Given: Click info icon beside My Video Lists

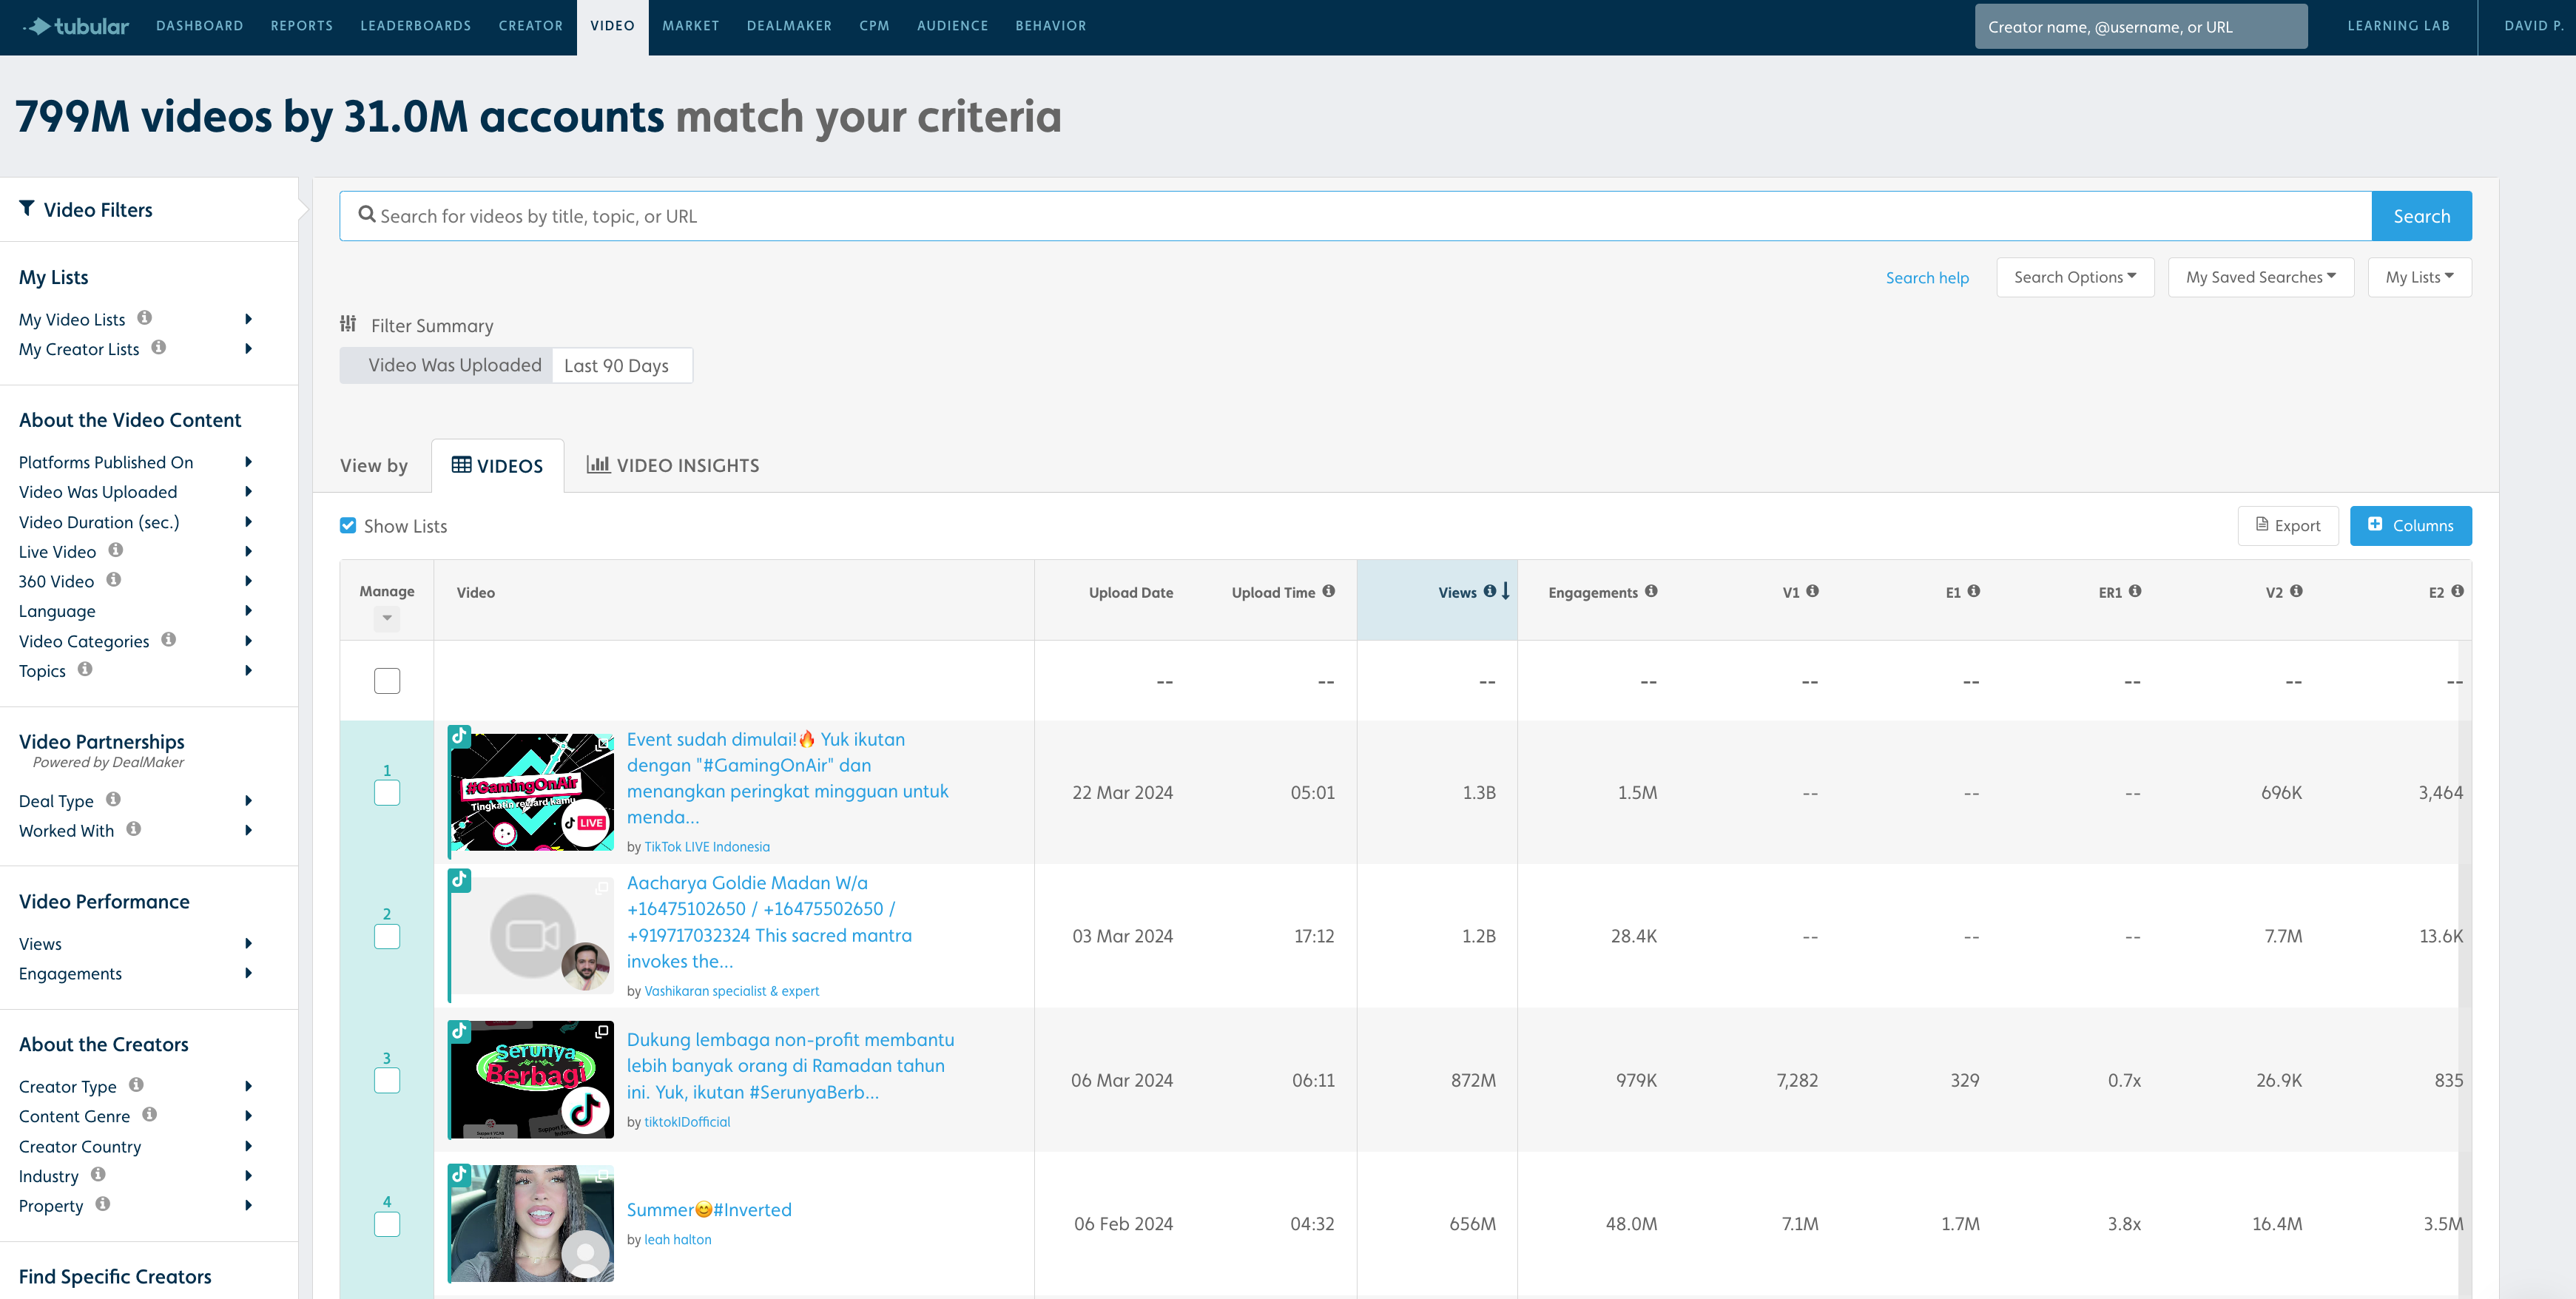Looking at the screenshot, I should click(x=145, y=318).
